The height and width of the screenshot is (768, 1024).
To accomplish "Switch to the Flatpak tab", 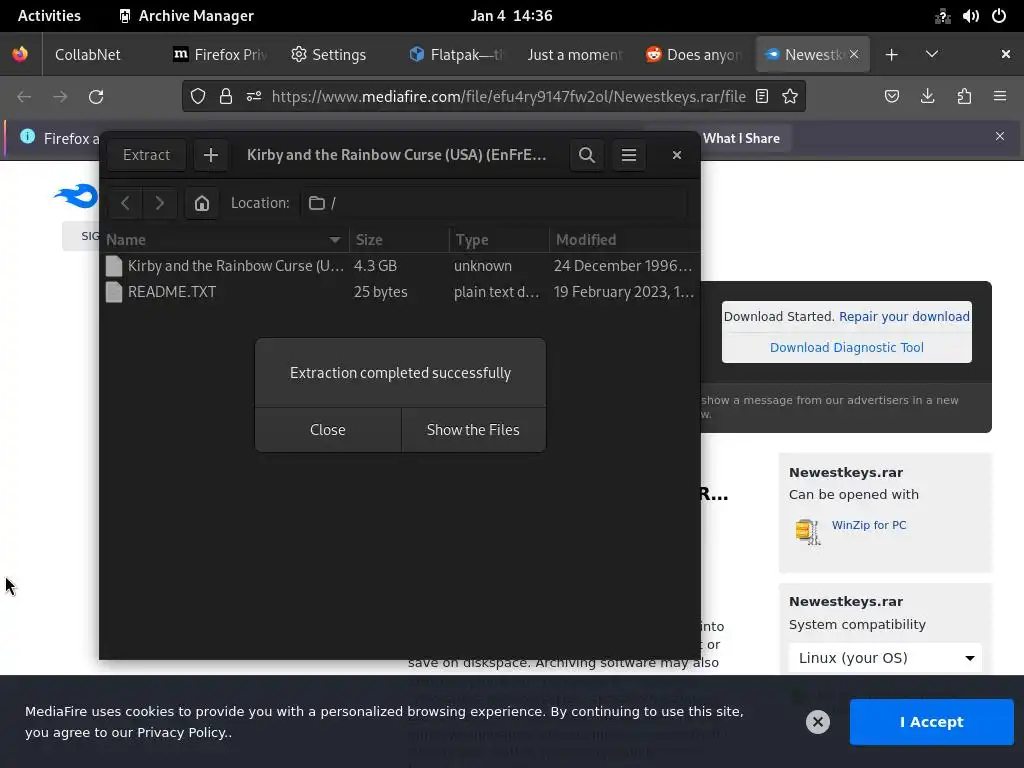I will point(457,55).
